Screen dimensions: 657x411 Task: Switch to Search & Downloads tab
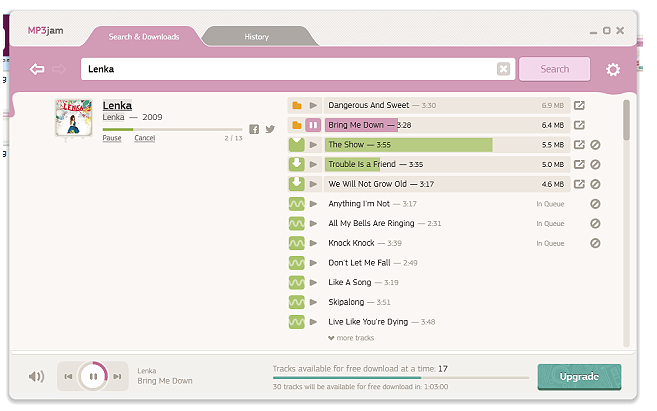(x=144, y=37)
